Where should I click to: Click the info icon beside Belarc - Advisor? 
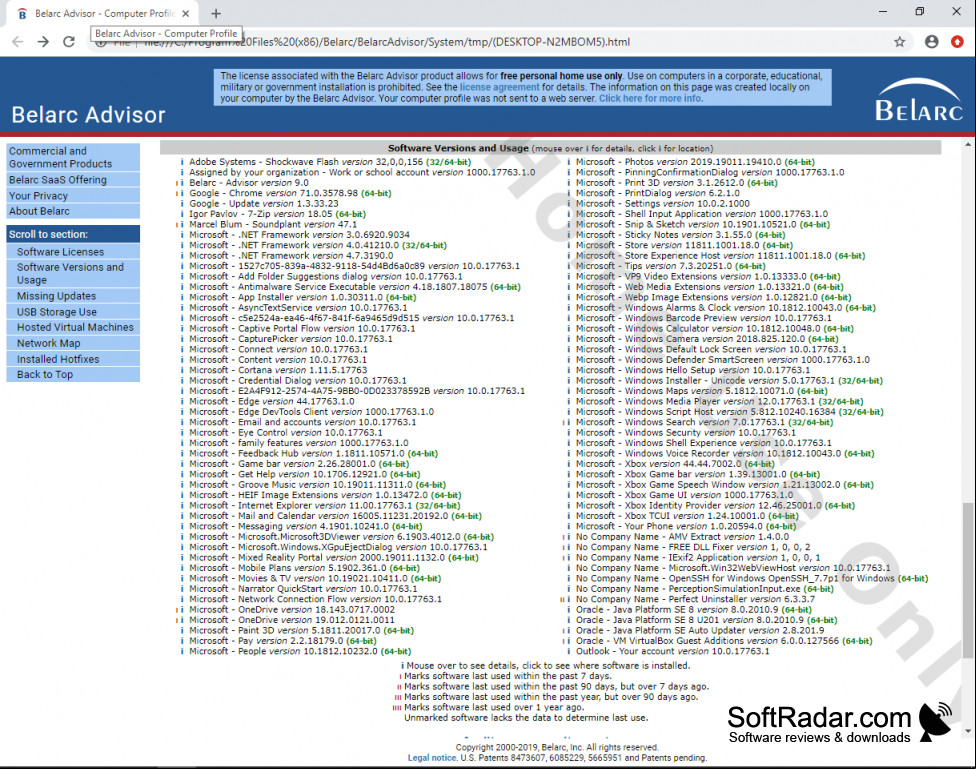coord(182,183)
